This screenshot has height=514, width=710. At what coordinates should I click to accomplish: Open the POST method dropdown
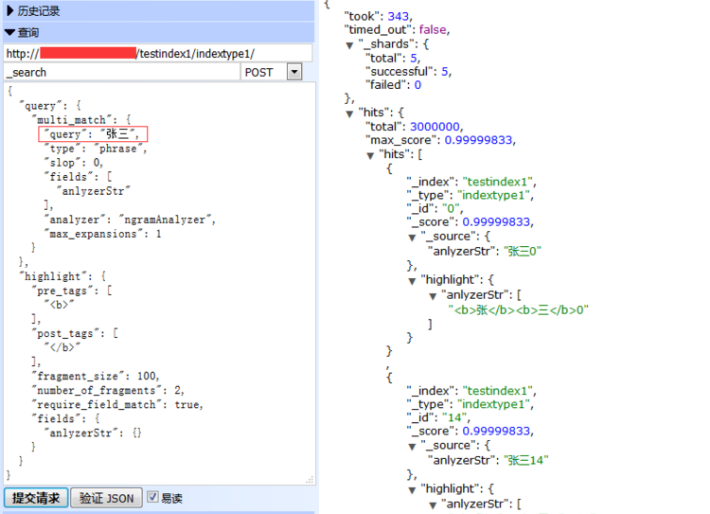293,73
